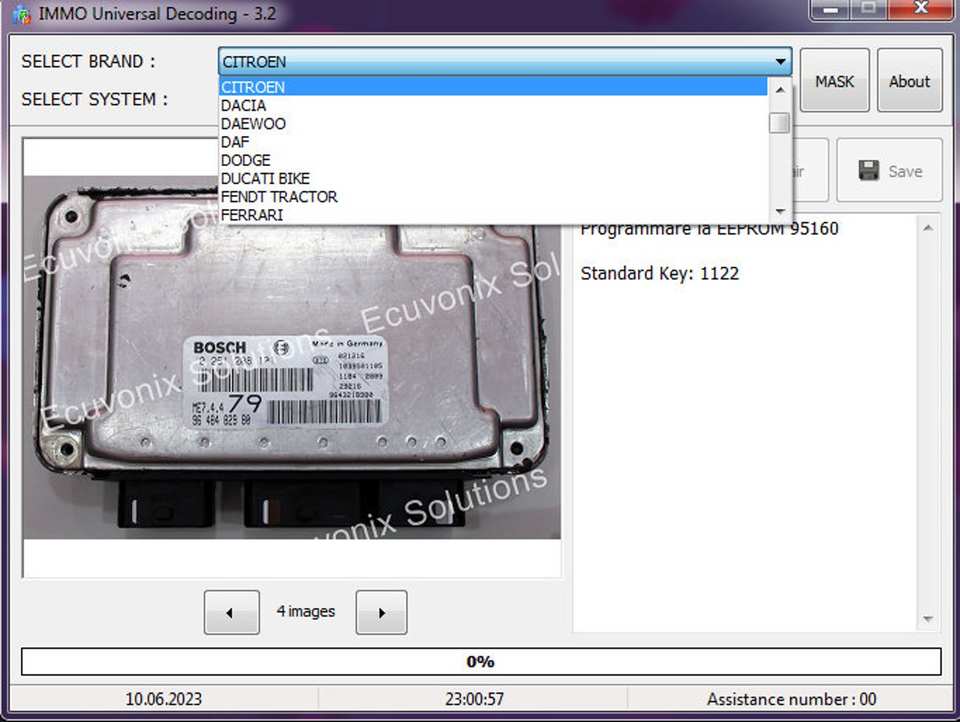Click the 0% progress bar
The height and width of the screenshot is (722, 960).
tap(481, 661)
